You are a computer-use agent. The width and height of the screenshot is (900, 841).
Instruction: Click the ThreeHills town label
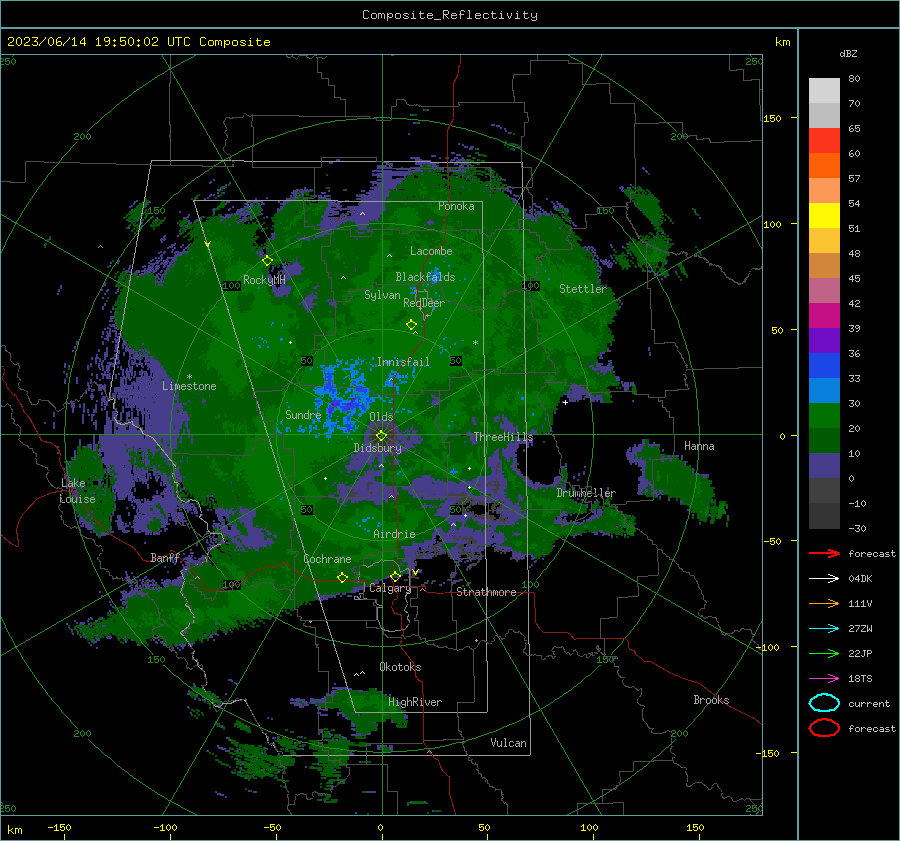pos(503,437)
